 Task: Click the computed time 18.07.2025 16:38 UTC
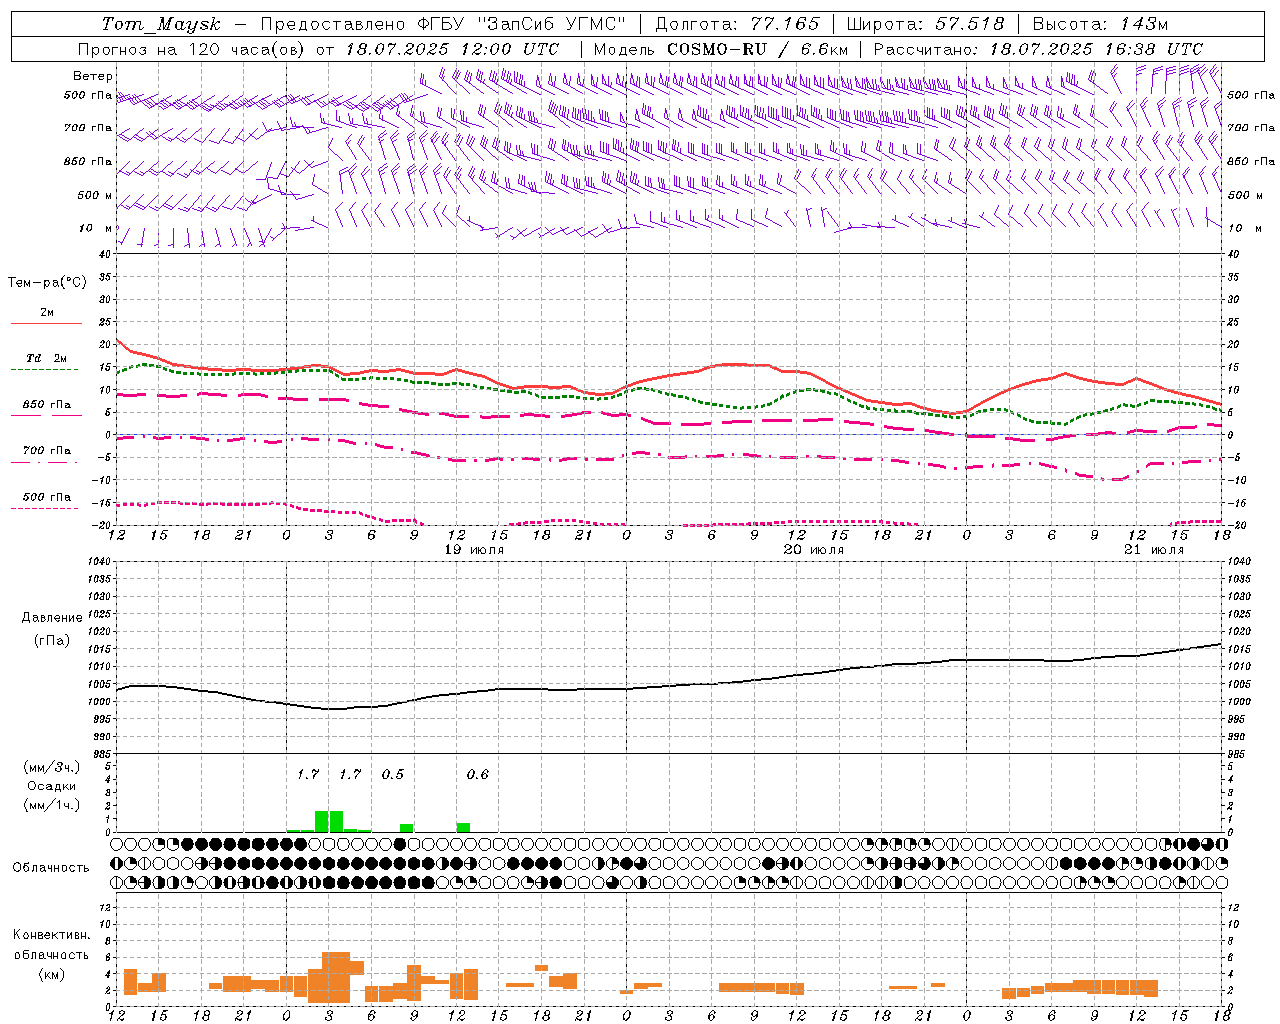[x=1096, y=49]
